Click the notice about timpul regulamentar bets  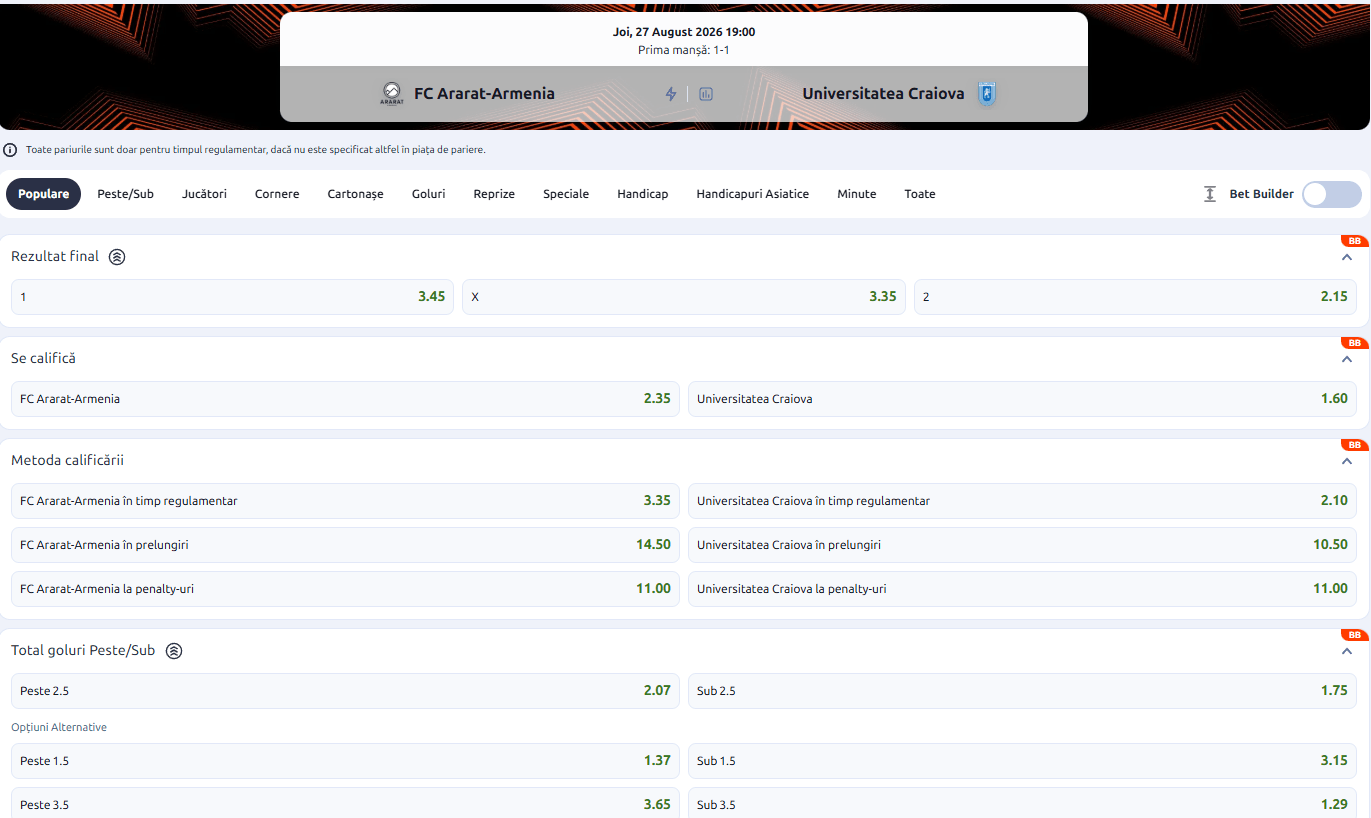(x=256, y=150)
